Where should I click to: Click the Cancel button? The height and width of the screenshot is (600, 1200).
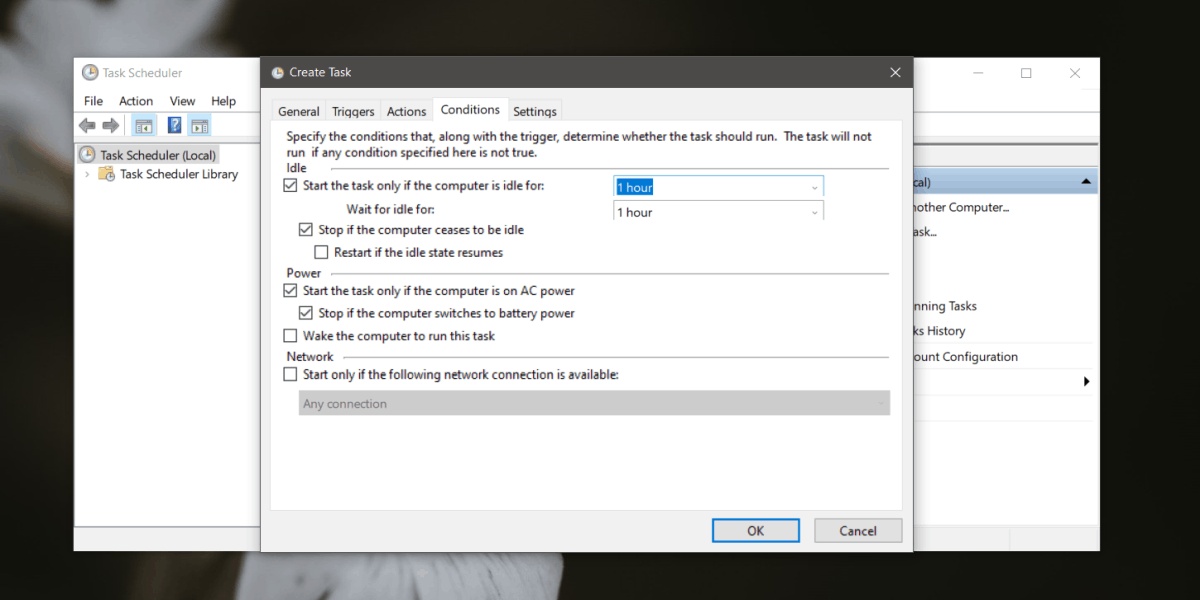pyautogui.click(x=858, y=531)
